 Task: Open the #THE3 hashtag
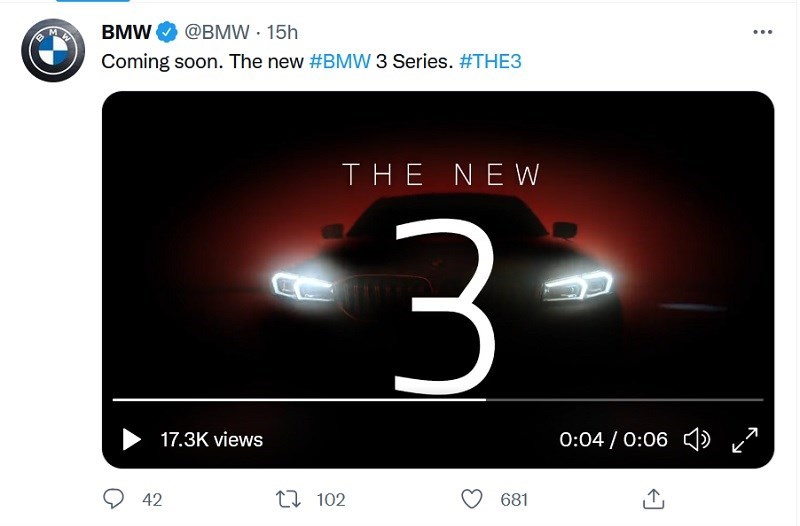(490, 61)
